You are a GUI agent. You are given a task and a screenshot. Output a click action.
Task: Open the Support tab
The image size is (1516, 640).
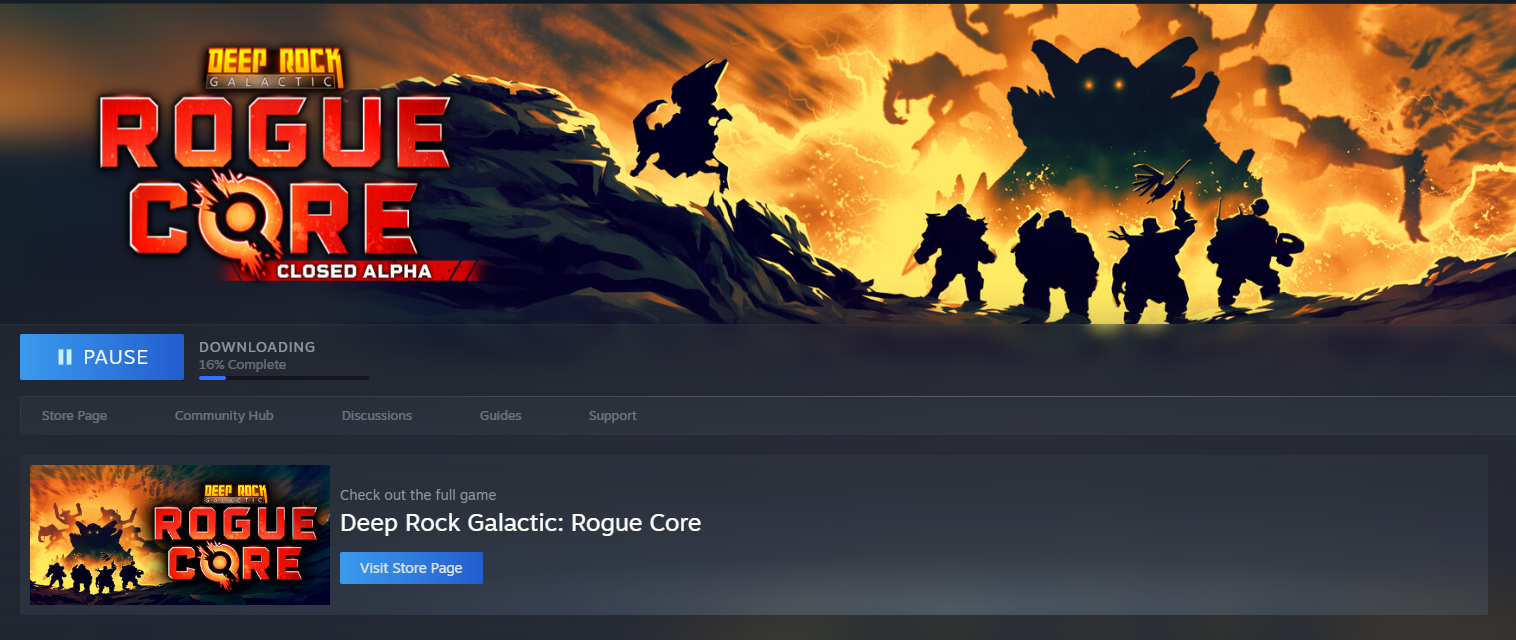point(612,415)
